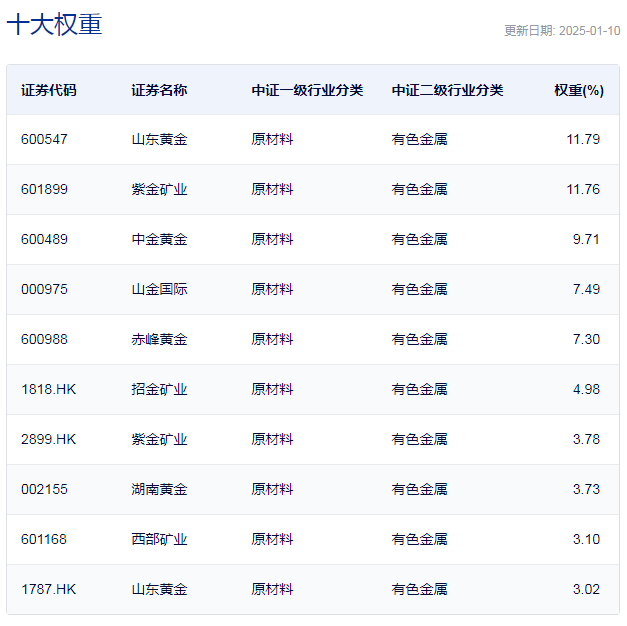Click 原材料 in the 600547 row
Viewport: 627px width, 626px height.
click(272, 139)
